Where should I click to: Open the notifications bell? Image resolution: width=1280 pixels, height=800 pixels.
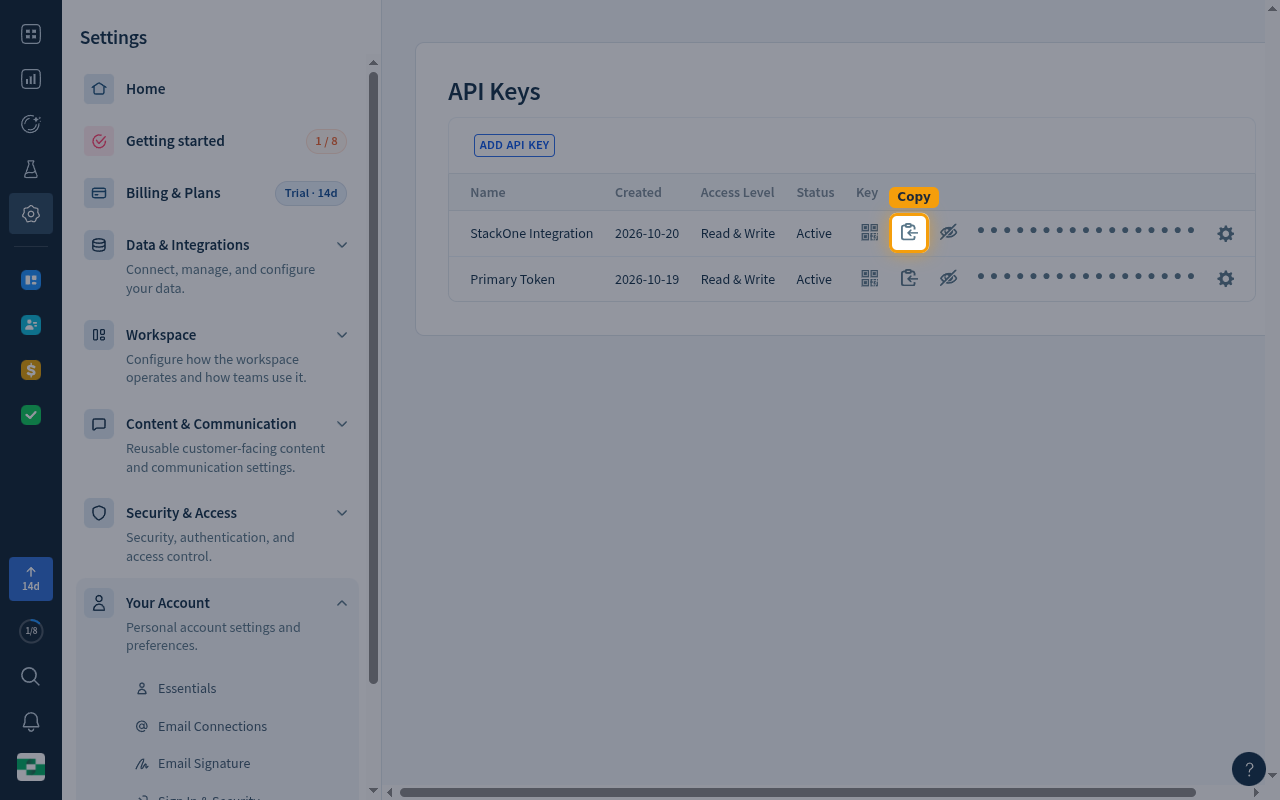31,722
